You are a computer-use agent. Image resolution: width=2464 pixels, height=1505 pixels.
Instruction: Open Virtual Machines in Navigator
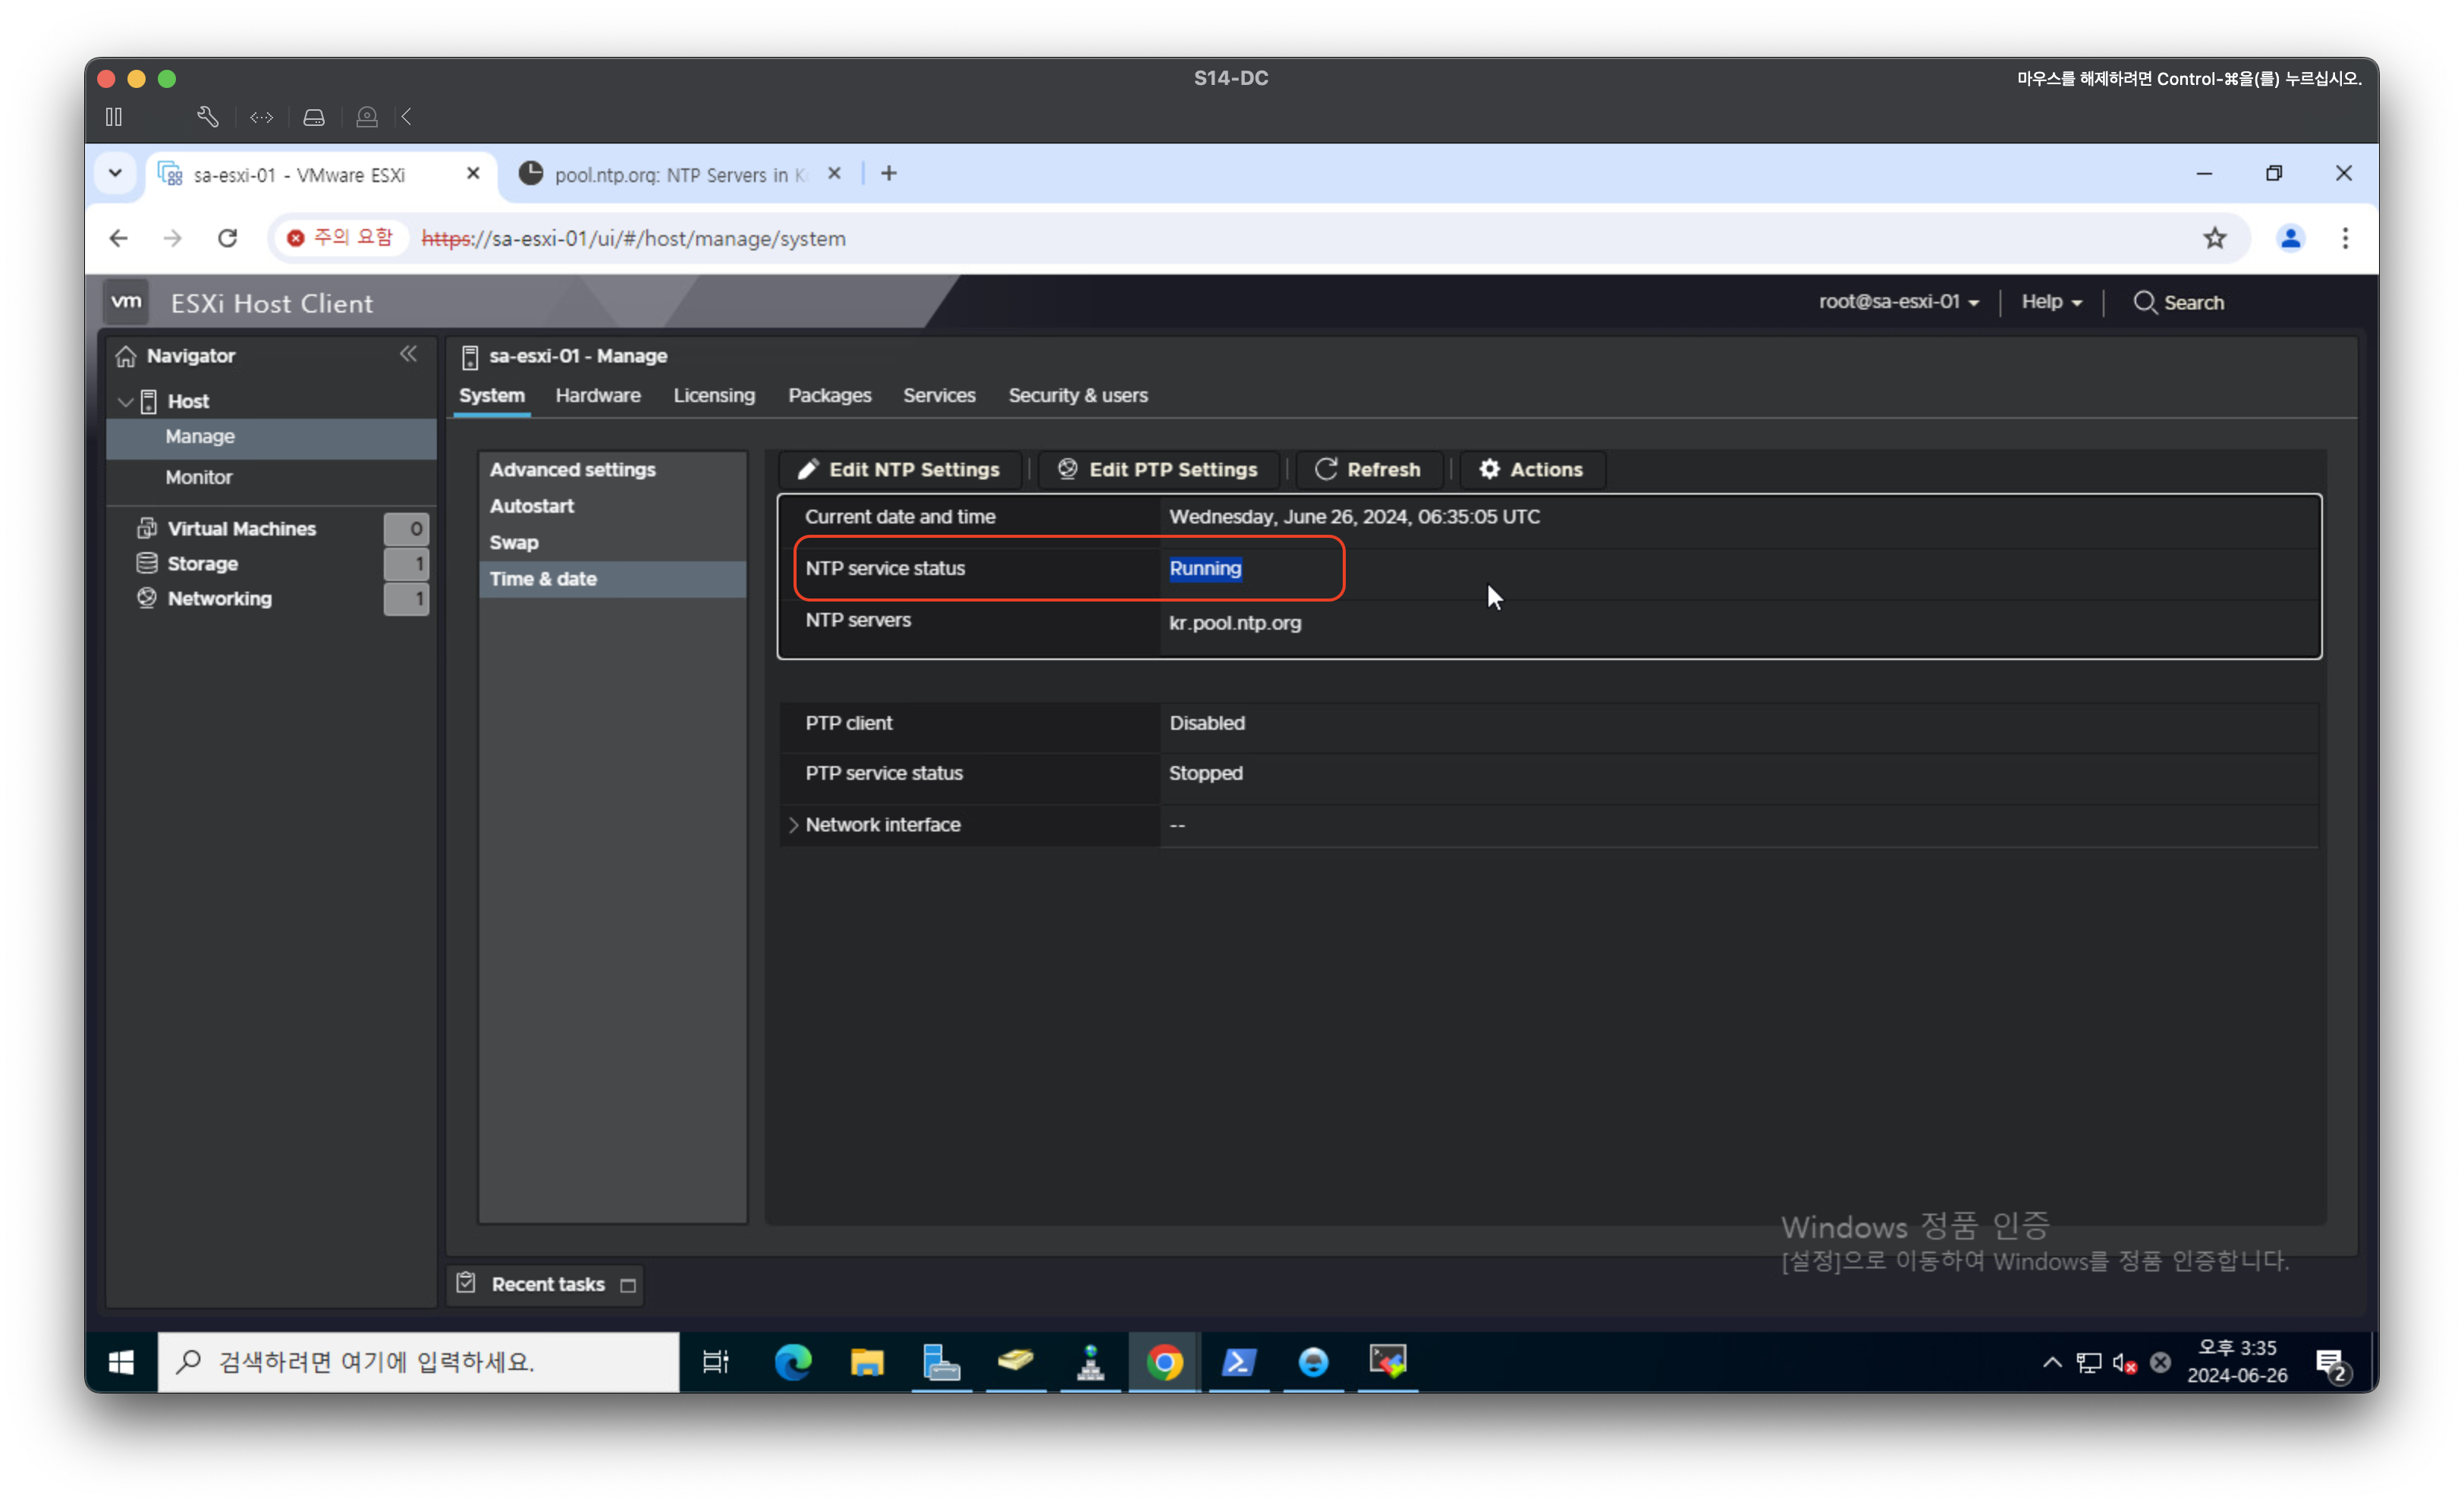pyautogui.click(x=241, y=528)
